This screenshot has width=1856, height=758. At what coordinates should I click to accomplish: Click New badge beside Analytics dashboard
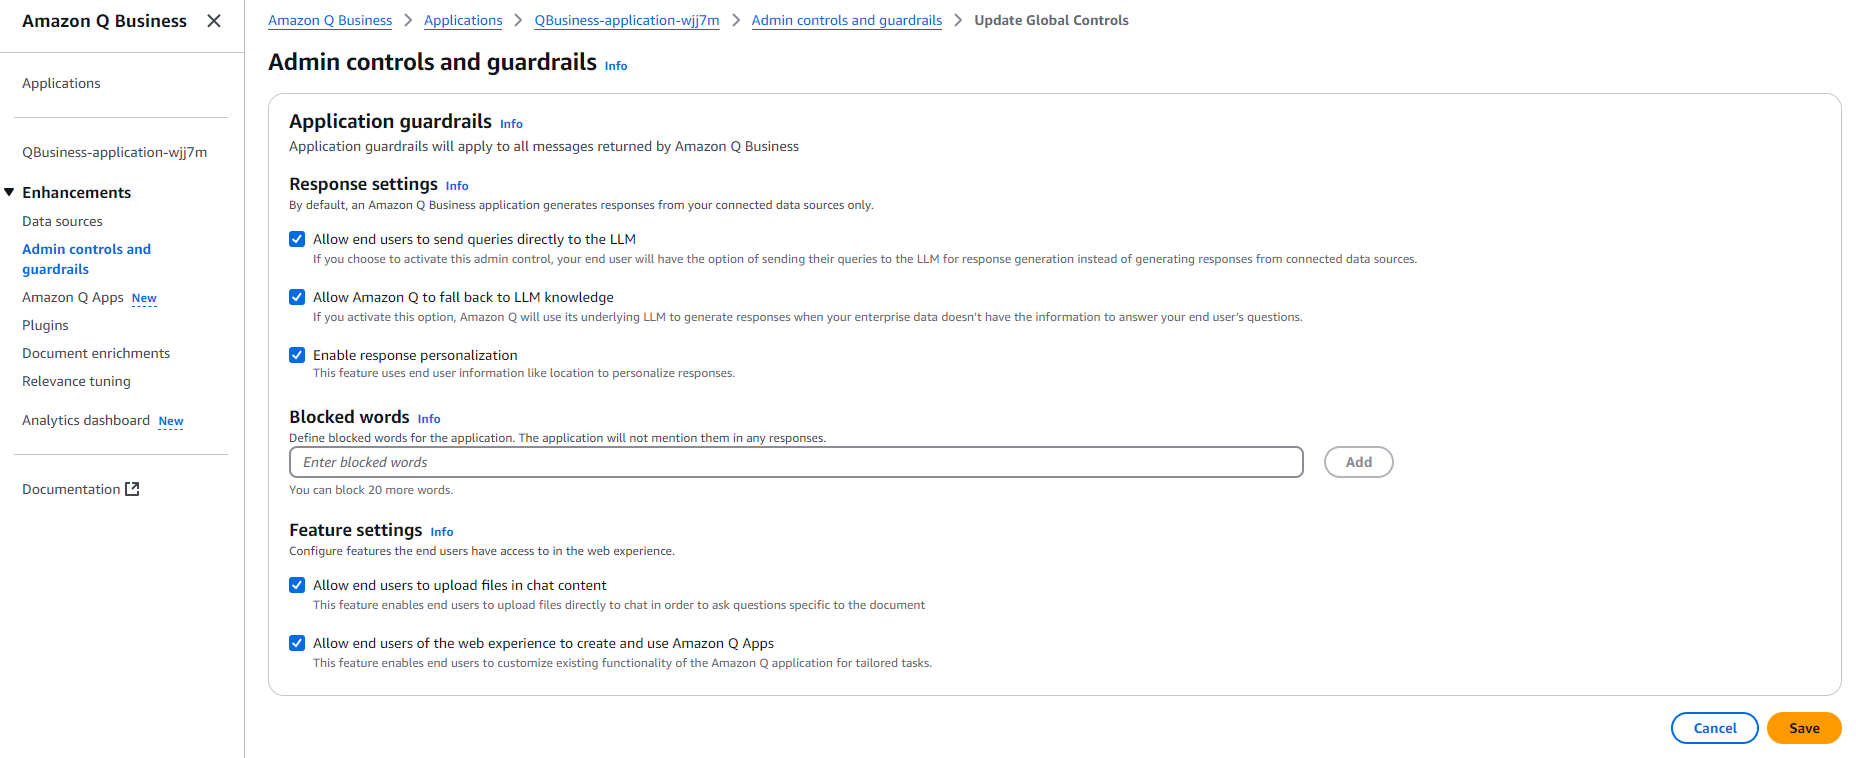(171, 421)
